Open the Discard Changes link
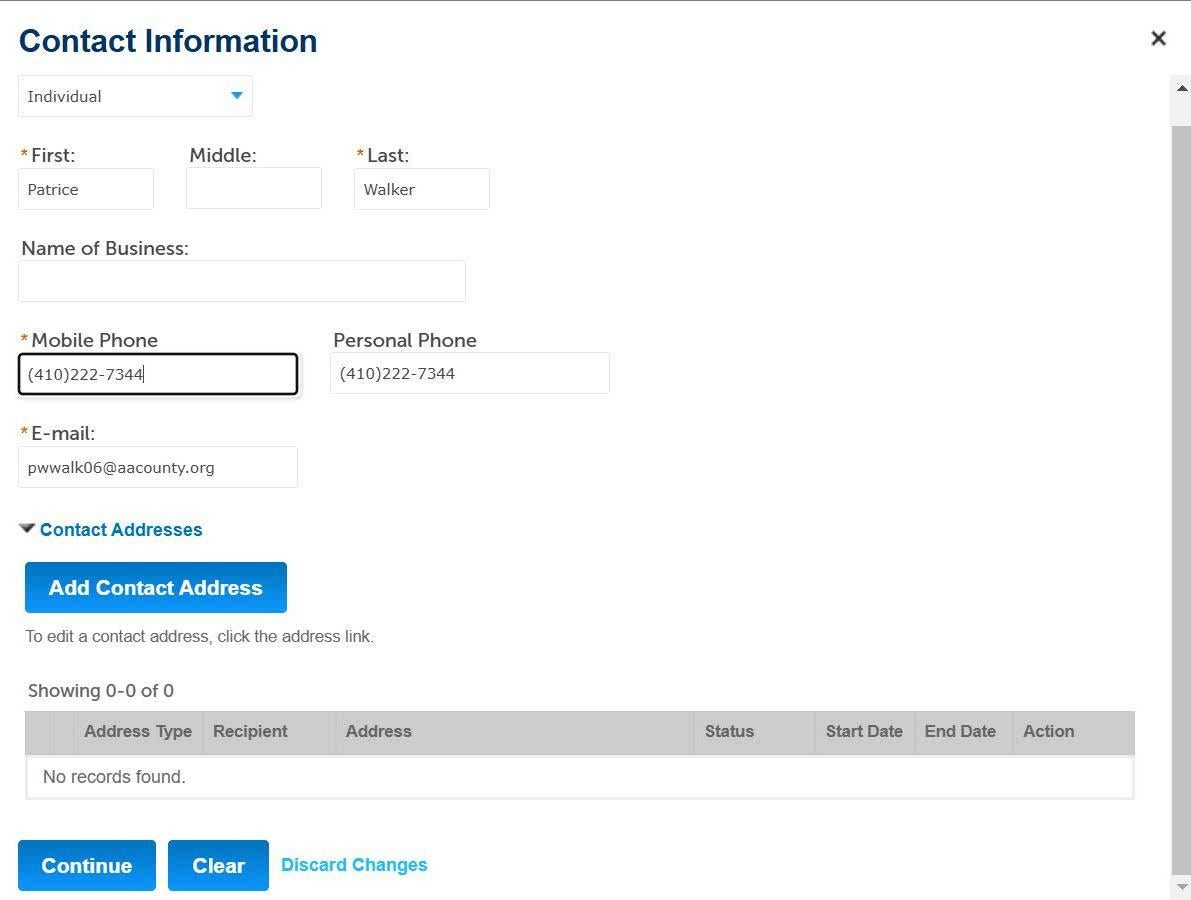Screen dimensions: 1191x900 (x=354, y=864)
